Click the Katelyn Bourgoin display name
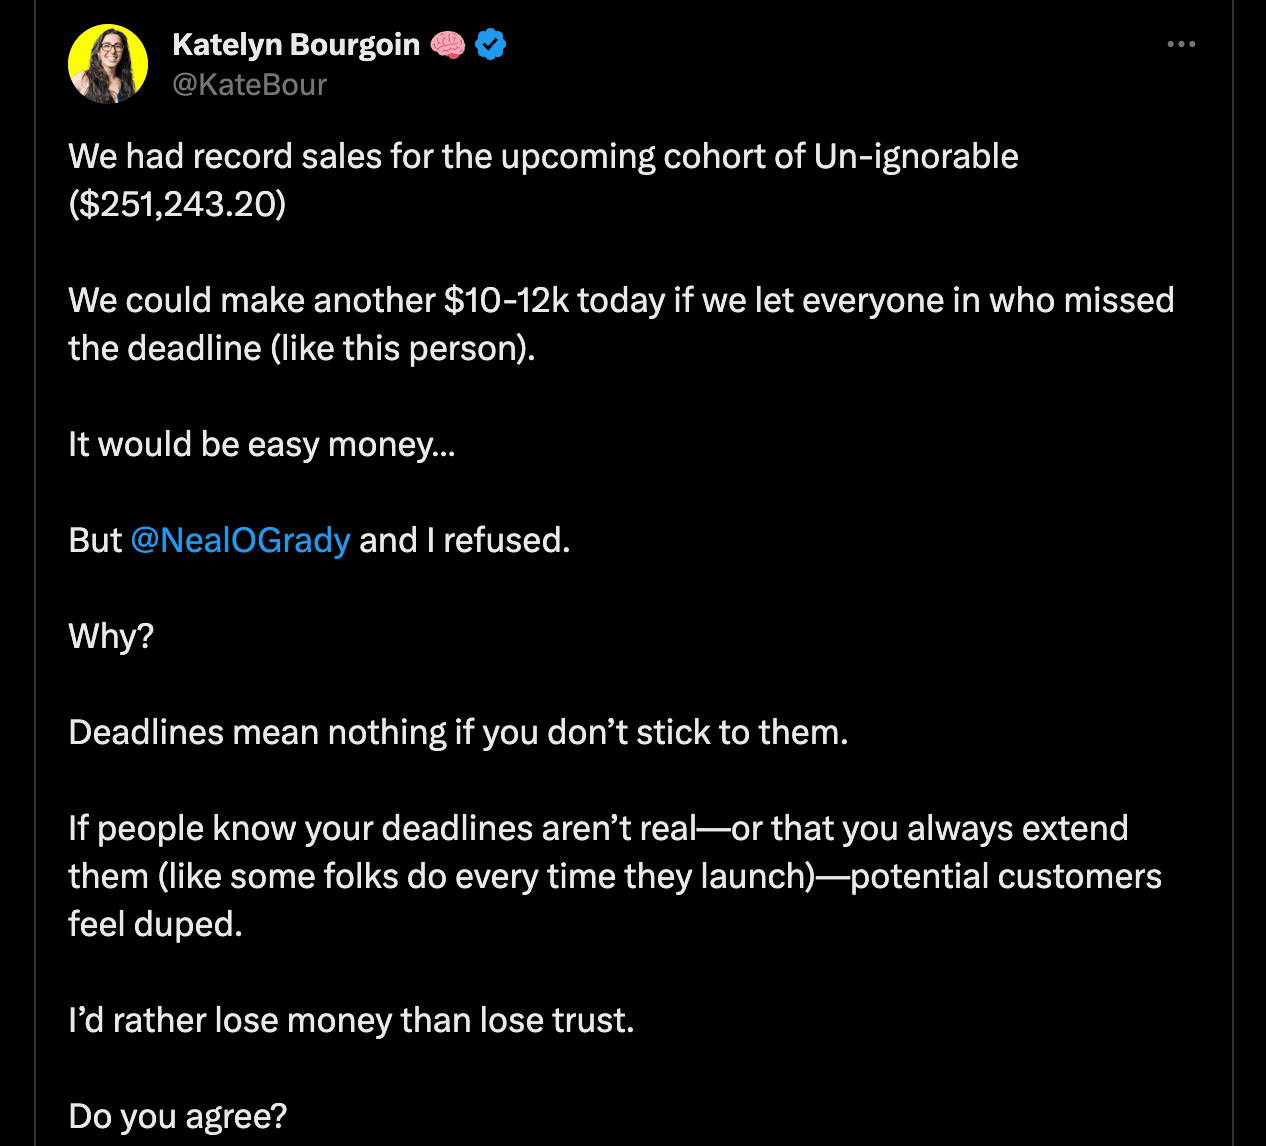This screenshot has height=1146, width=1266. point(296,45)
